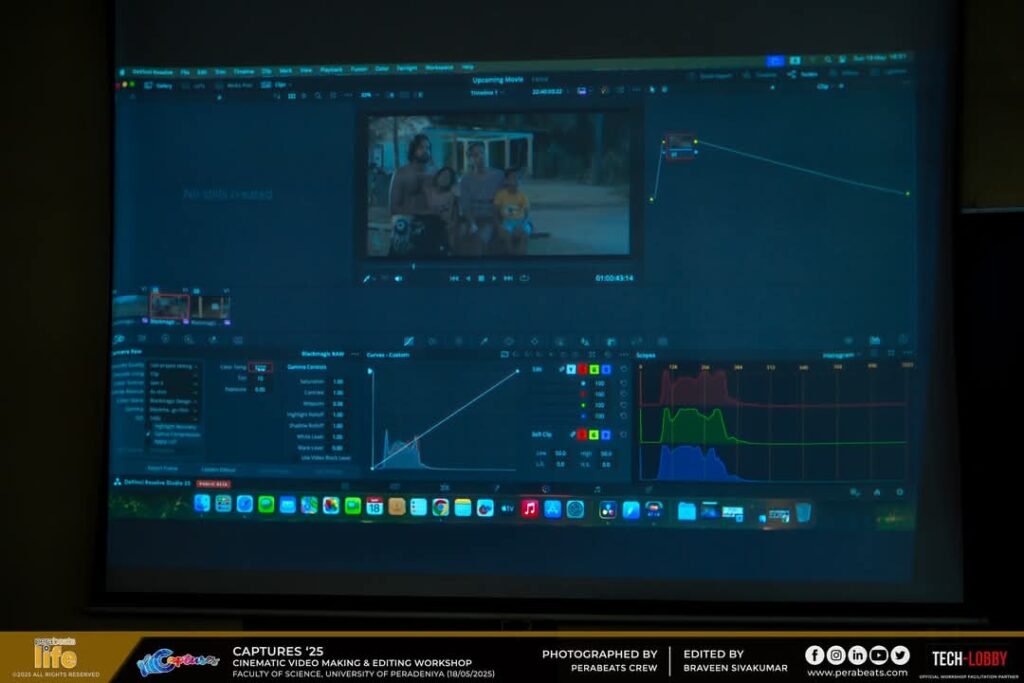Open the Fairlight menu
The width and height of the screenshot is (1024, 683).
click(x=407, y=68)
